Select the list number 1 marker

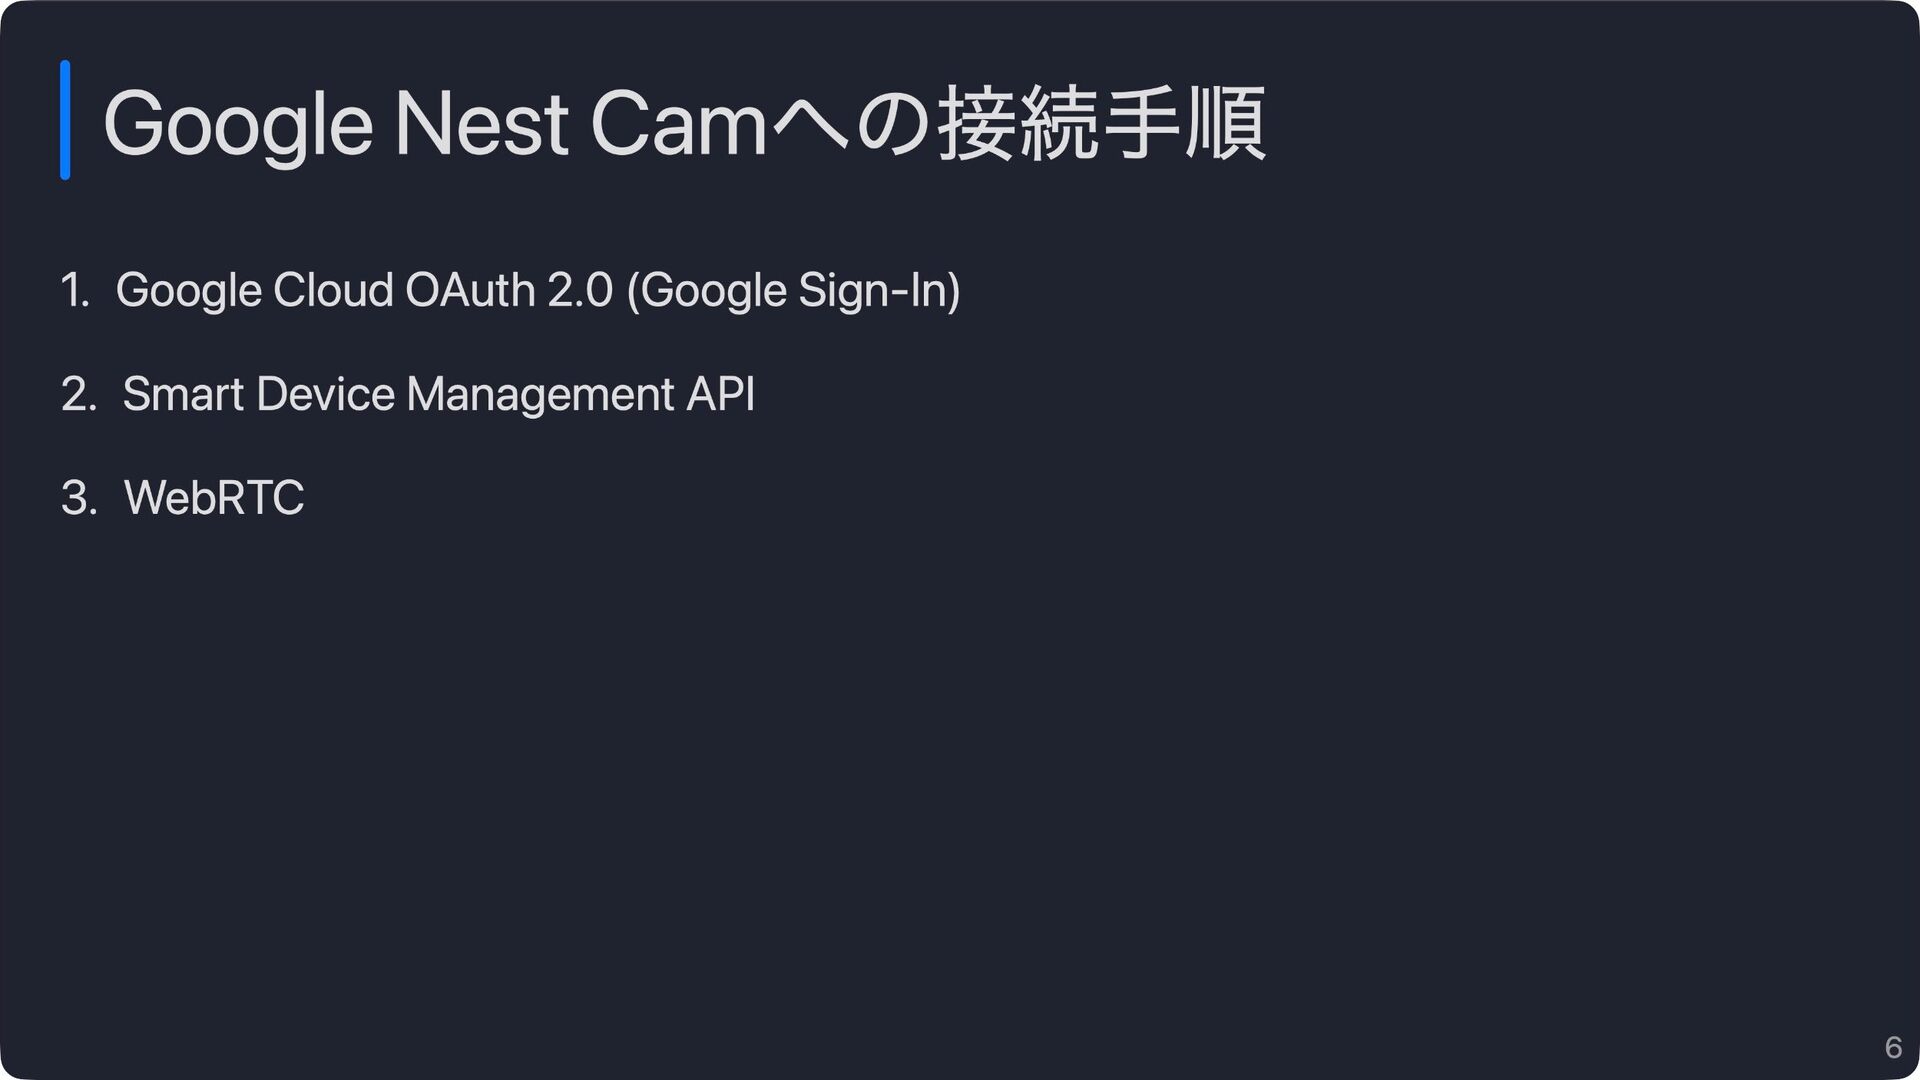click(75, 291)
